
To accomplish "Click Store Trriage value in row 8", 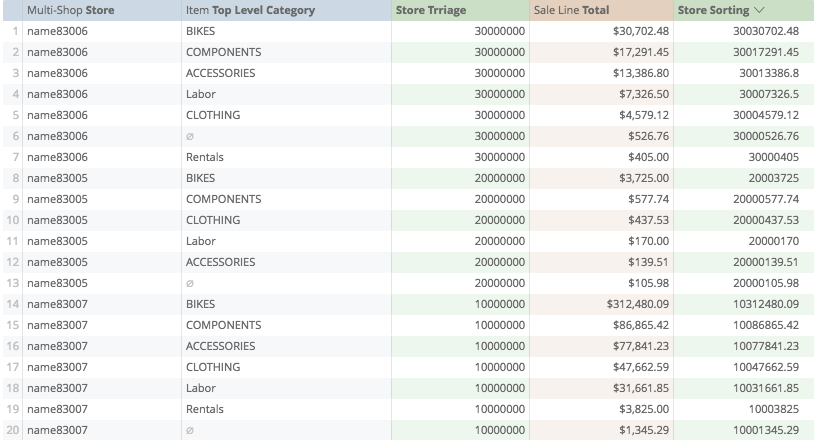I will 499,178.
